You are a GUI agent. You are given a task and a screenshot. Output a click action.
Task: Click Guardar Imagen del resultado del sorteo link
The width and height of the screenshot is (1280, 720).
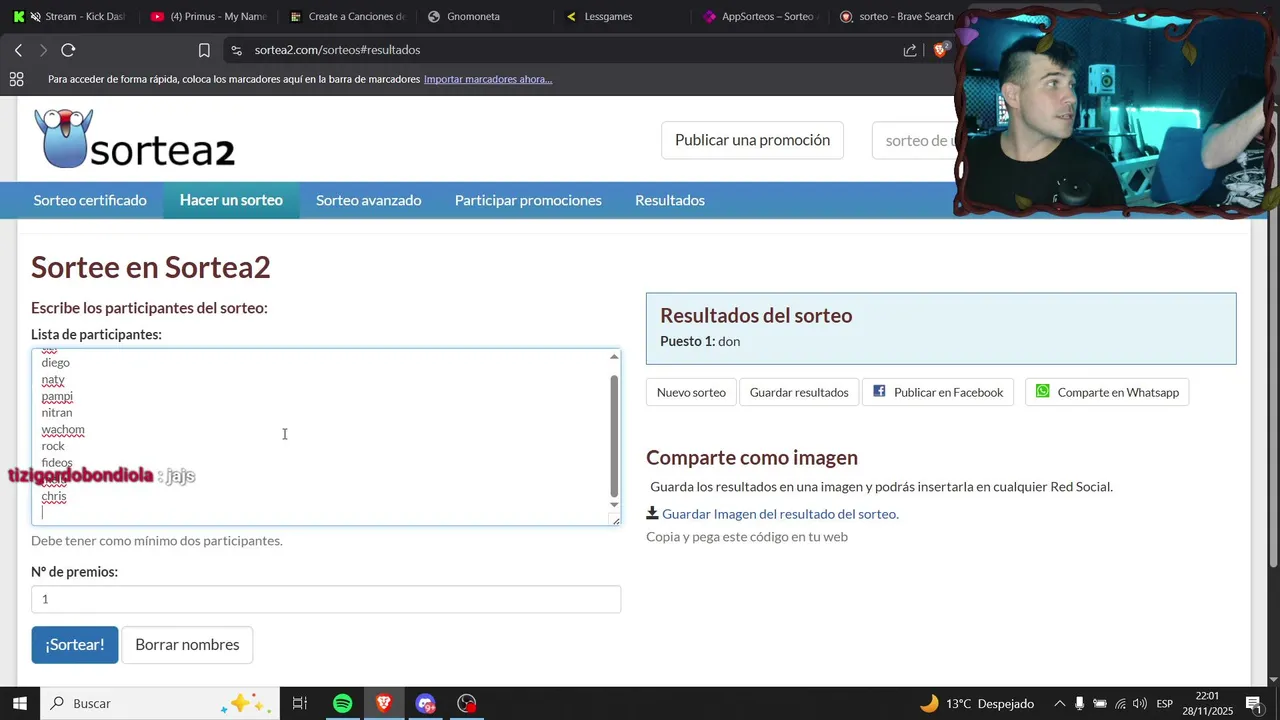point(780,514)
